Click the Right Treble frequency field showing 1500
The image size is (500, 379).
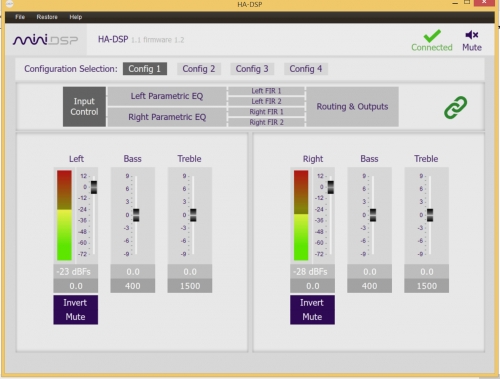click(x=427, y=286)
